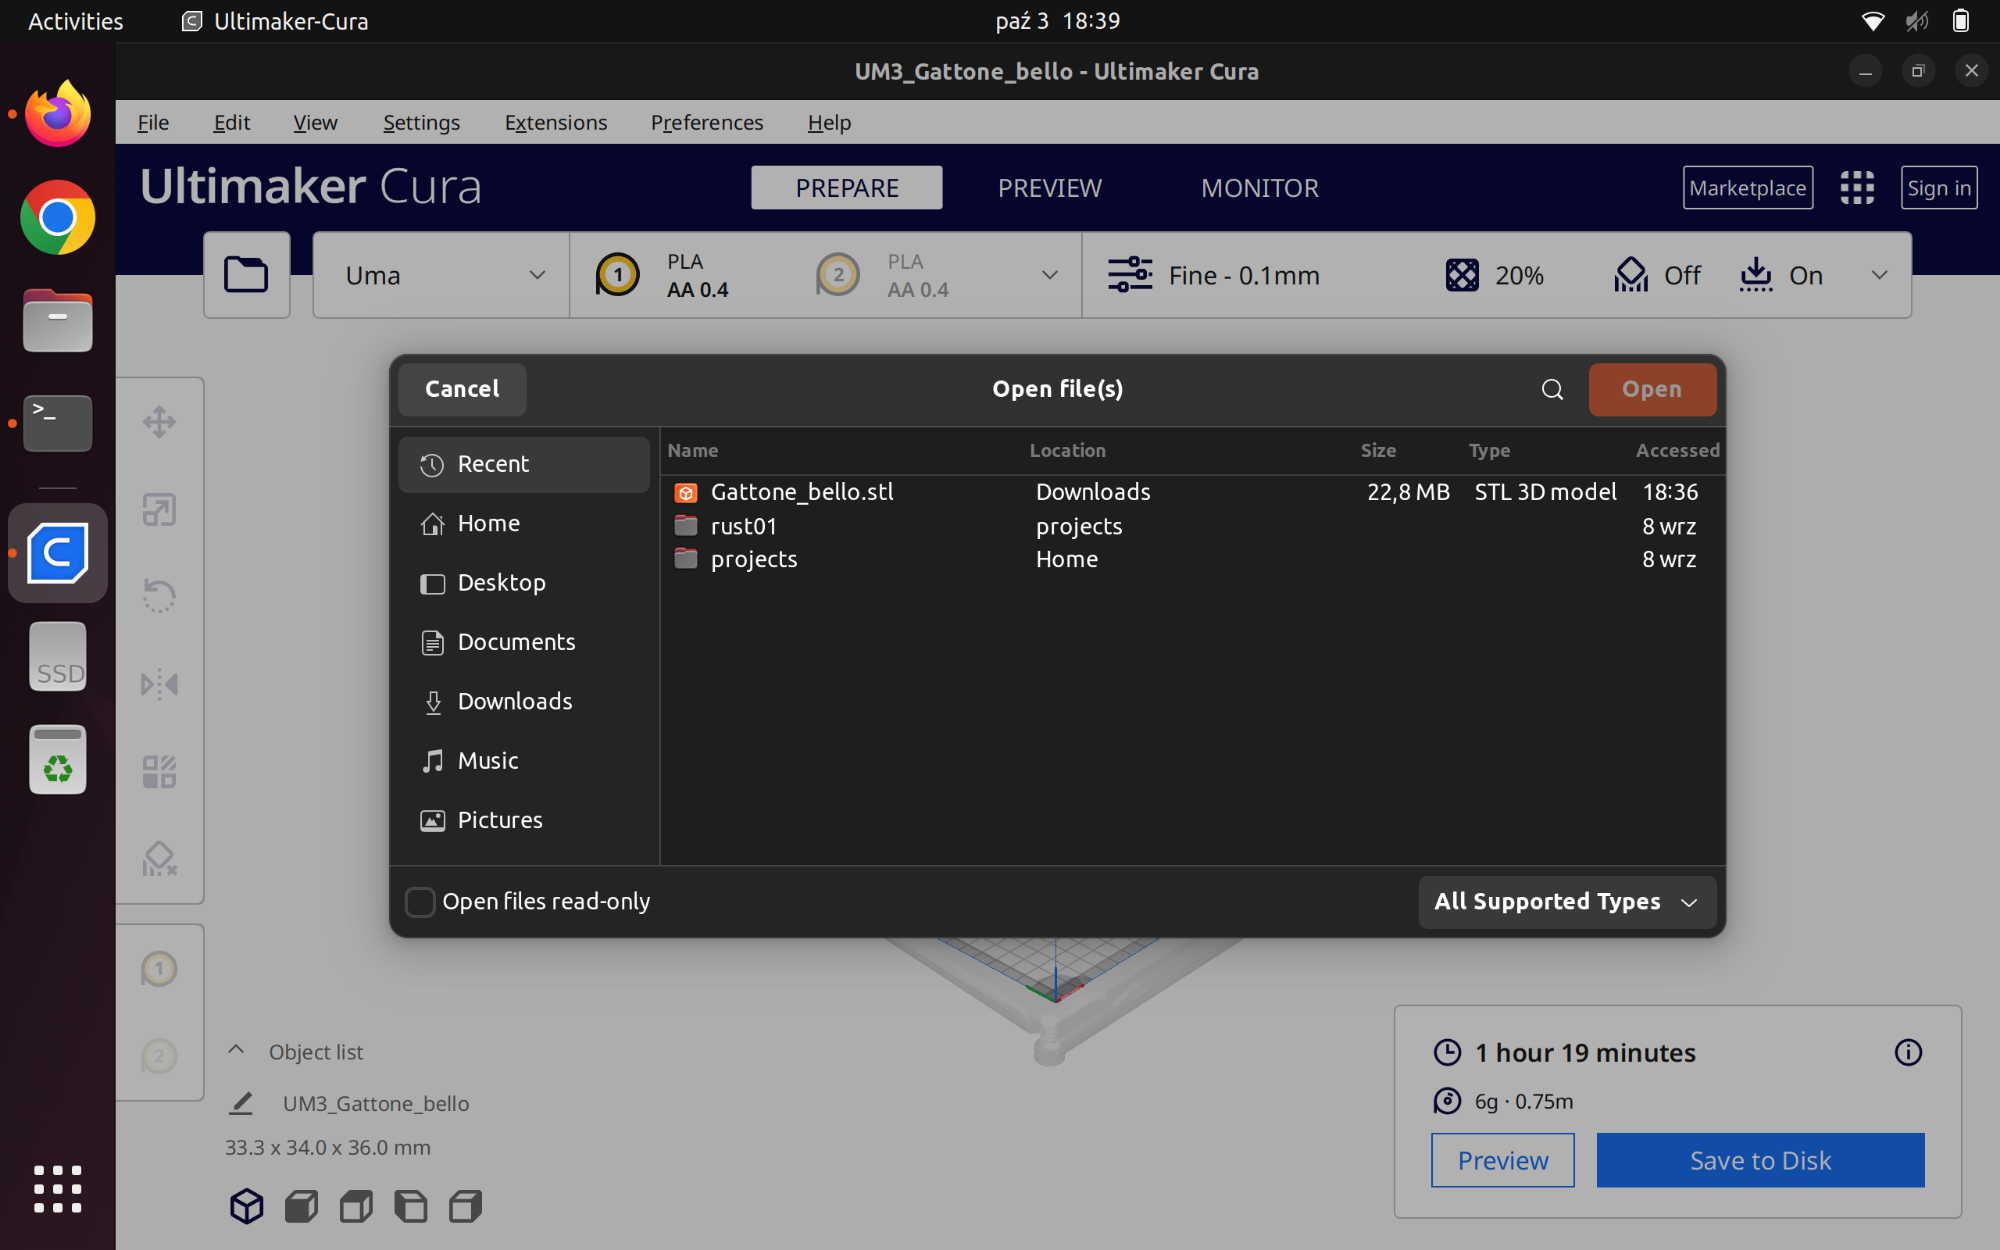The width and height of the screenshot is (2000, 1250).
Task: Select Pictures in dialog sidebar
Action: [x=524, y=820]
